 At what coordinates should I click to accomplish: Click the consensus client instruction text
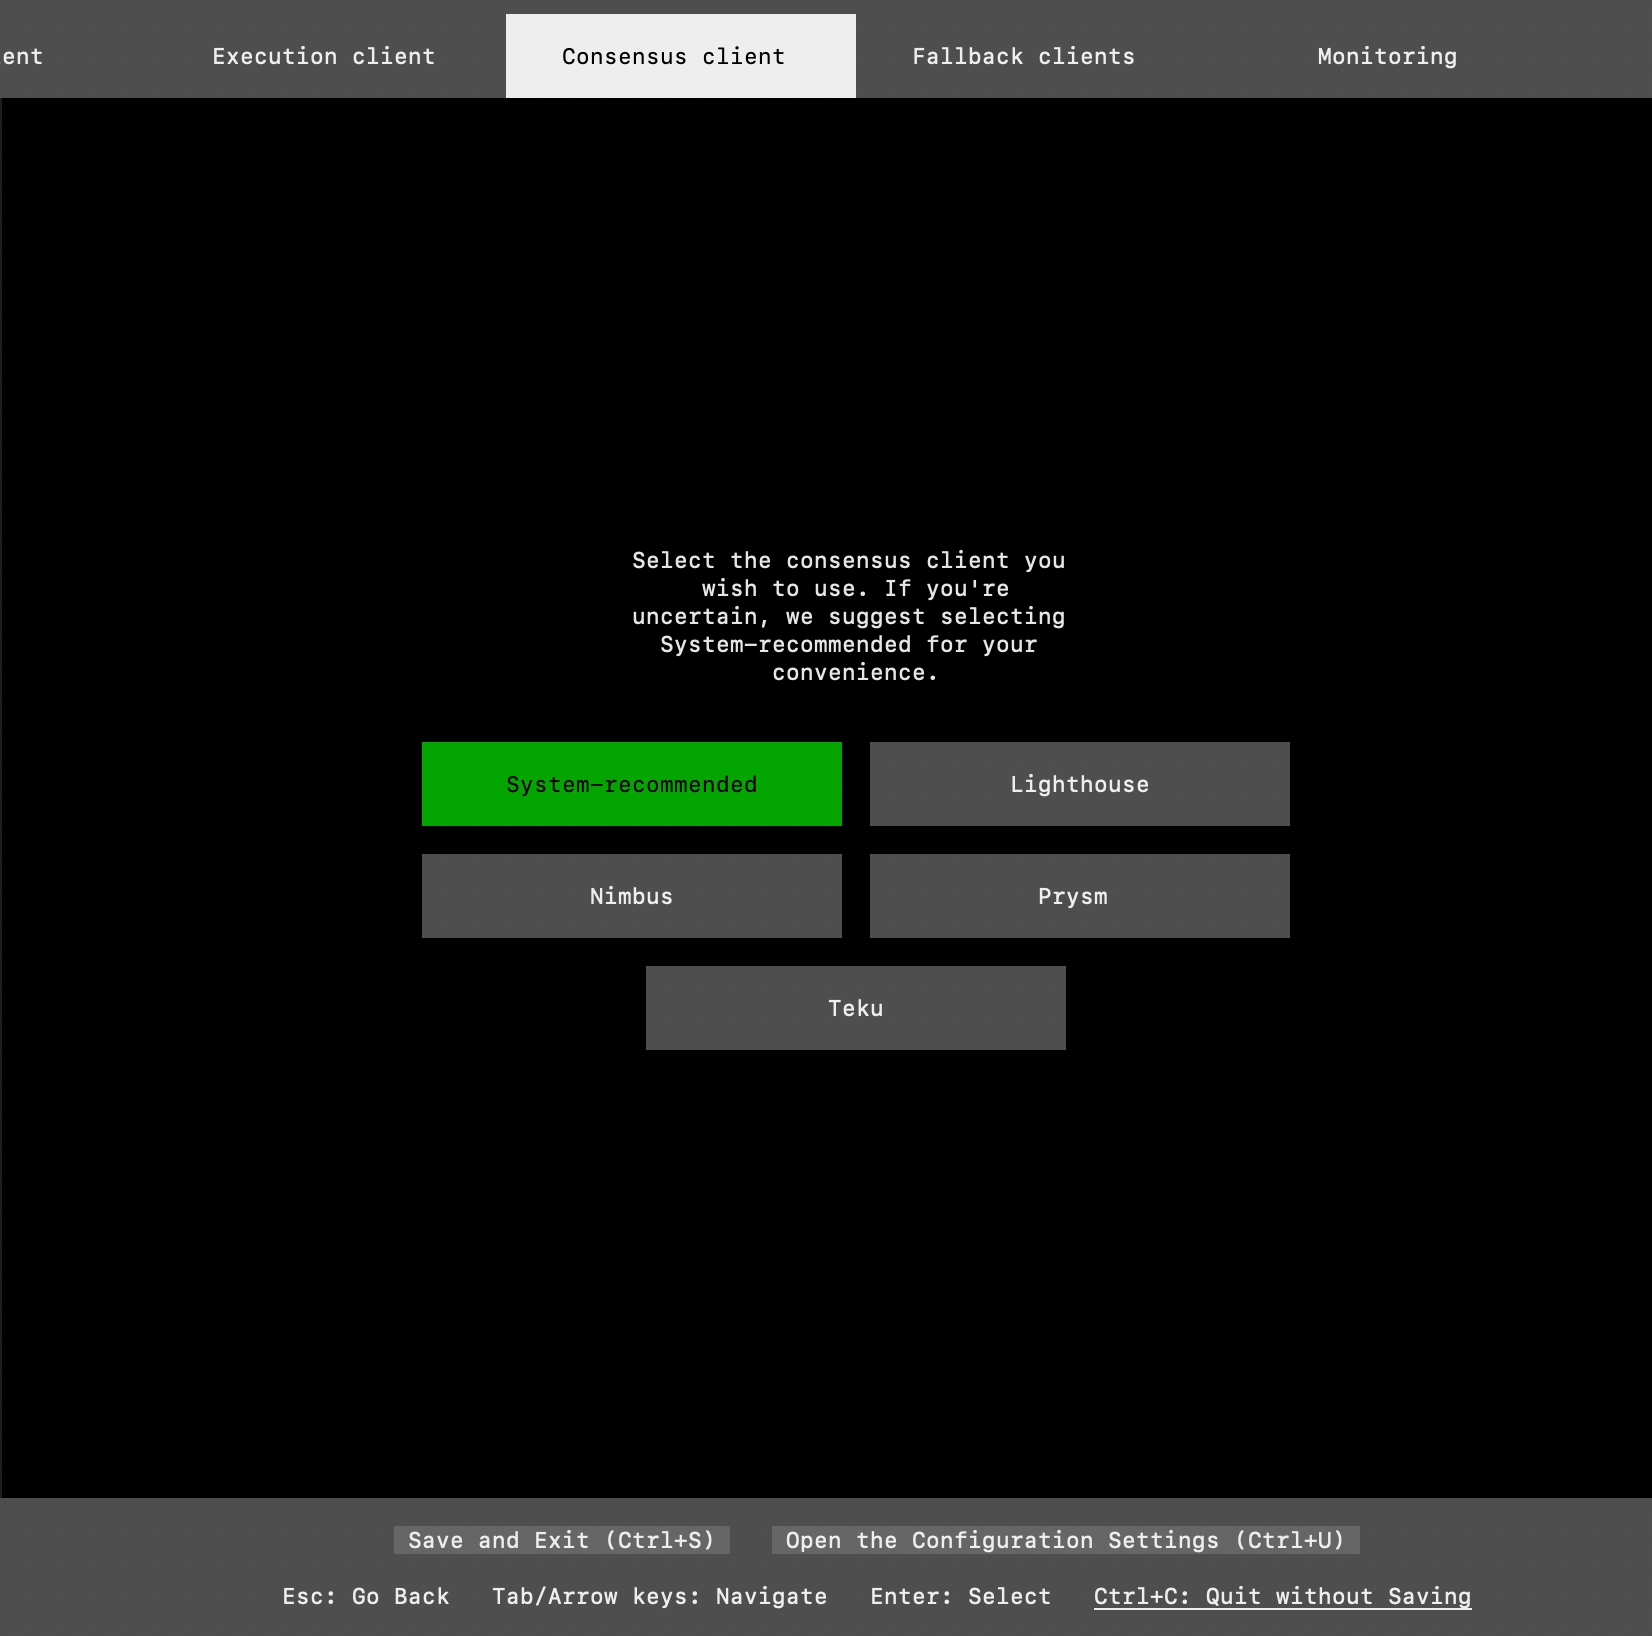[x=849, y=616]
